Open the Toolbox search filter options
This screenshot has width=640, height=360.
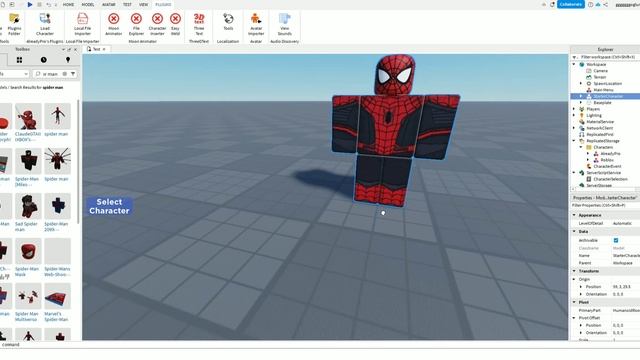(73, 74)
